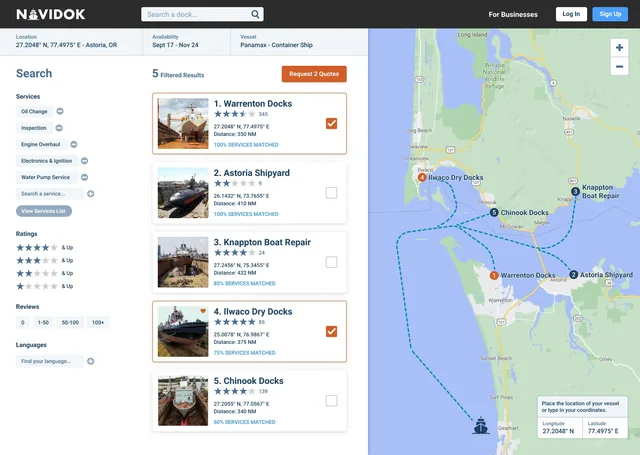Image resolution: width=640 pixels, height=455 pixels.
Task: Check the Knappton Boat Repair checkbox
Action: coord(331,262)
